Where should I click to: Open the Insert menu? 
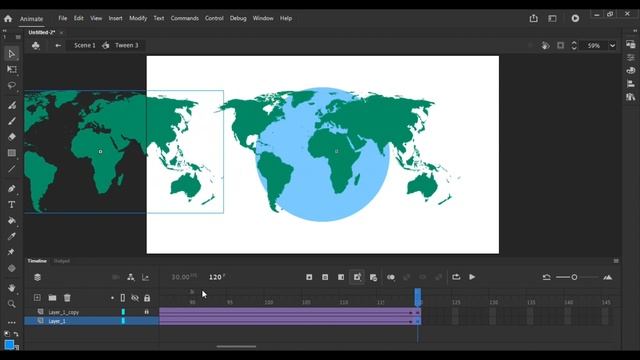(x=115, y=18)
